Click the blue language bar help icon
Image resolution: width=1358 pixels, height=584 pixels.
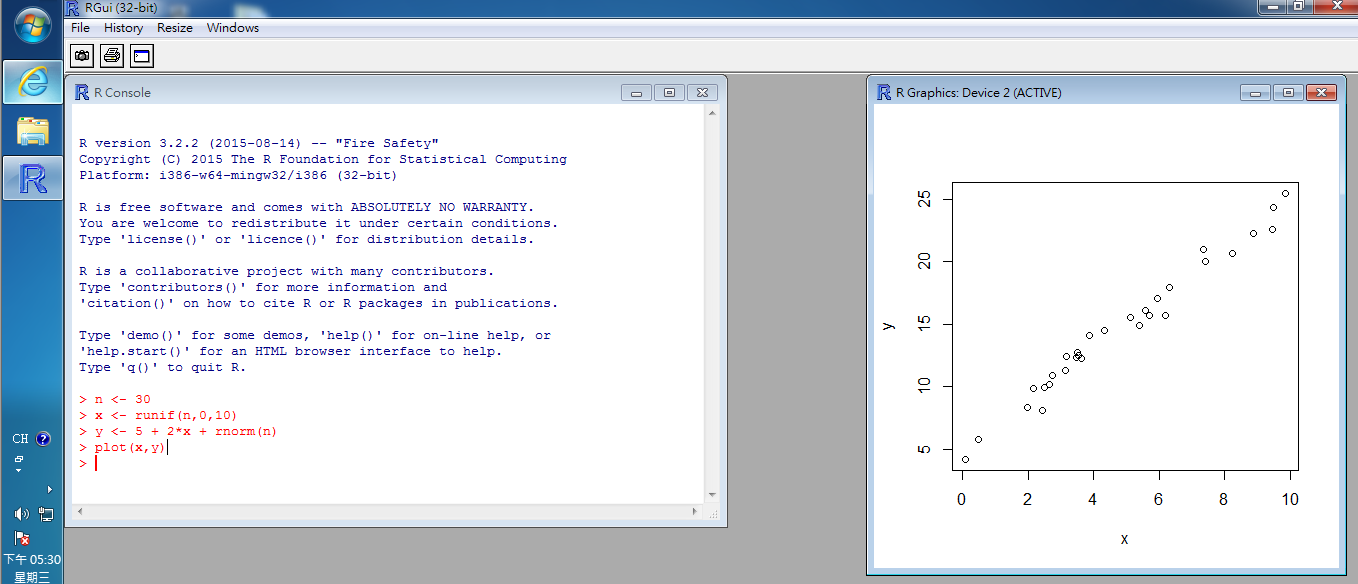(43, 439)
